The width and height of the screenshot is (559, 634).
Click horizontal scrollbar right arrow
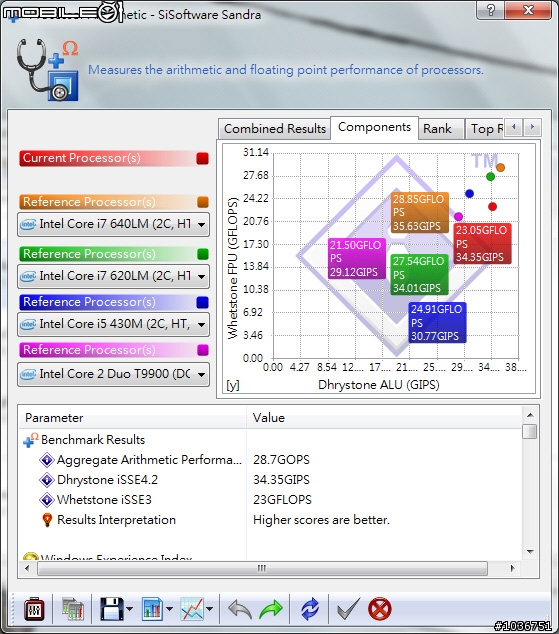513,568
